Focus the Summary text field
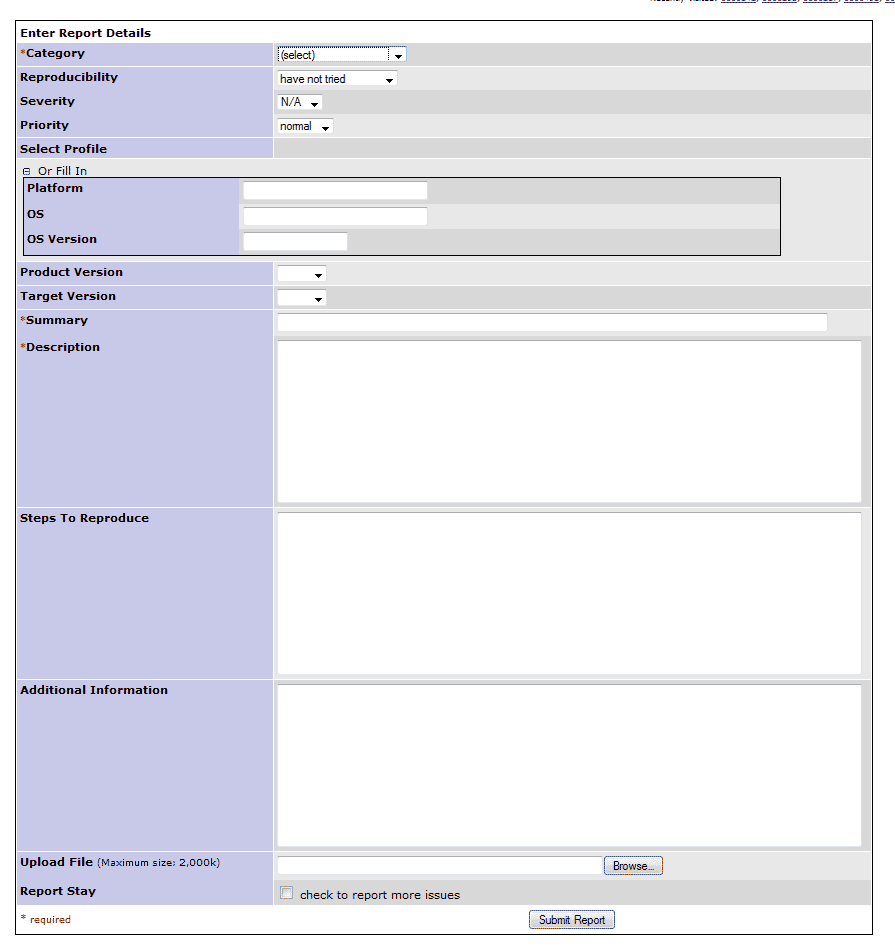The image size is (895, 950). point(552,322)
